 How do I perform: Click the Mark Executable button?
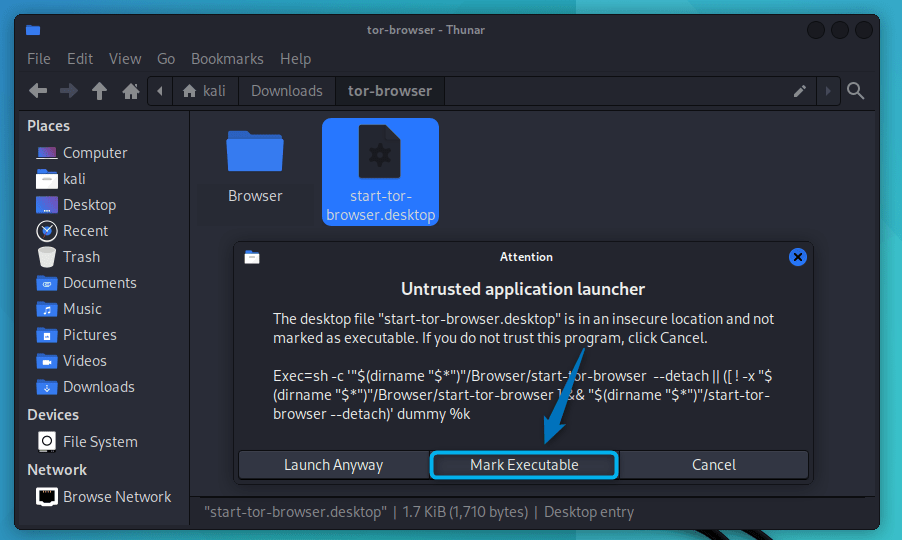[524, 465]
